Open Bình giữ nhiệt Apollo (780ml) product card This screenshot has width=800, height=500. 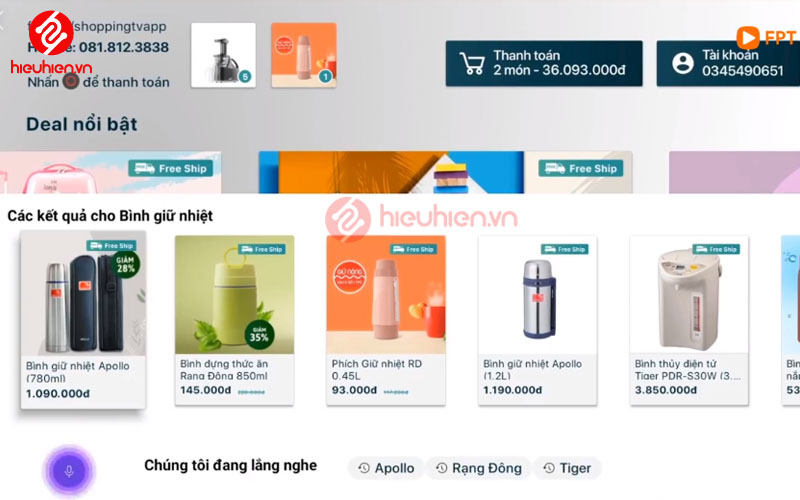[x=83, y=319]
